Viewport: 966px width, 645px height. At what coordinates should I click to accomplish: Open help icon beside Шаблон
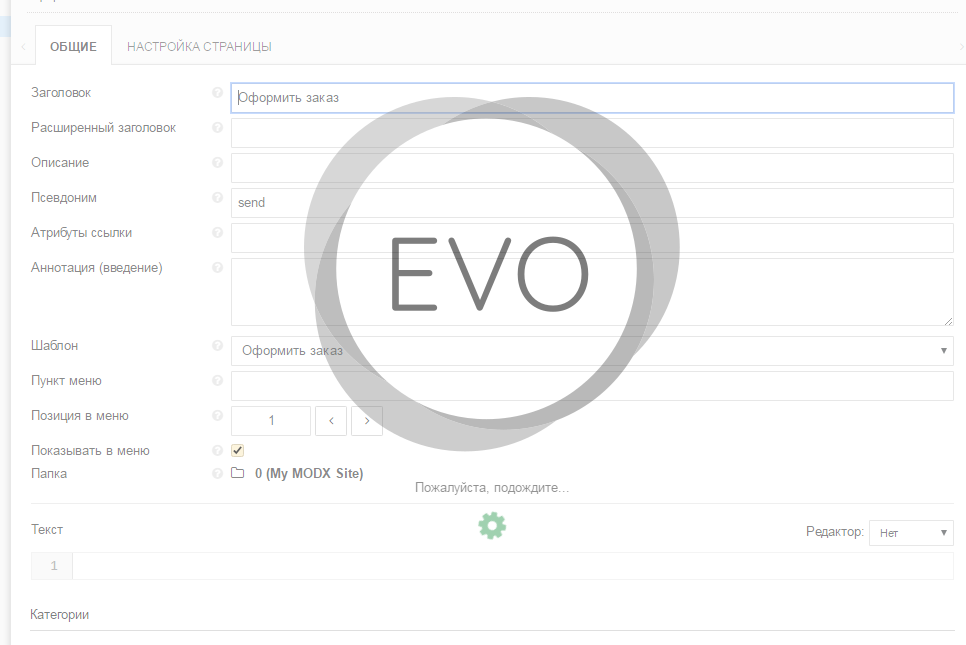[217, 346]
